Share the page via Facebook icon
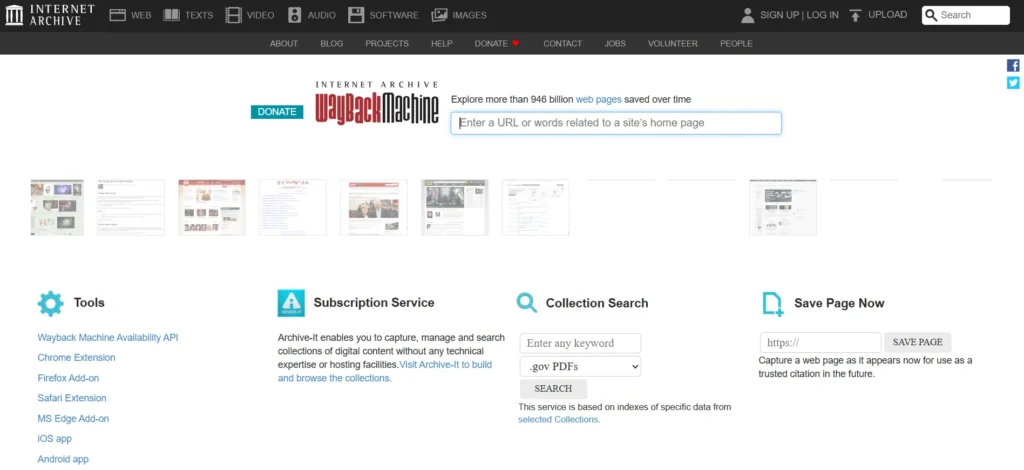 1013,65
